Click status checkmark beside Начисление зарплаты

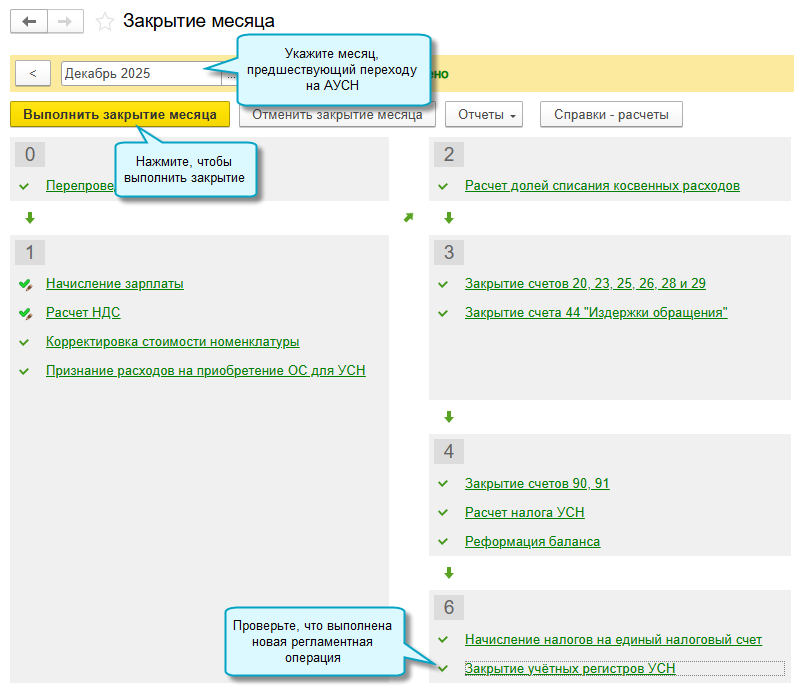tap(26, 284)
